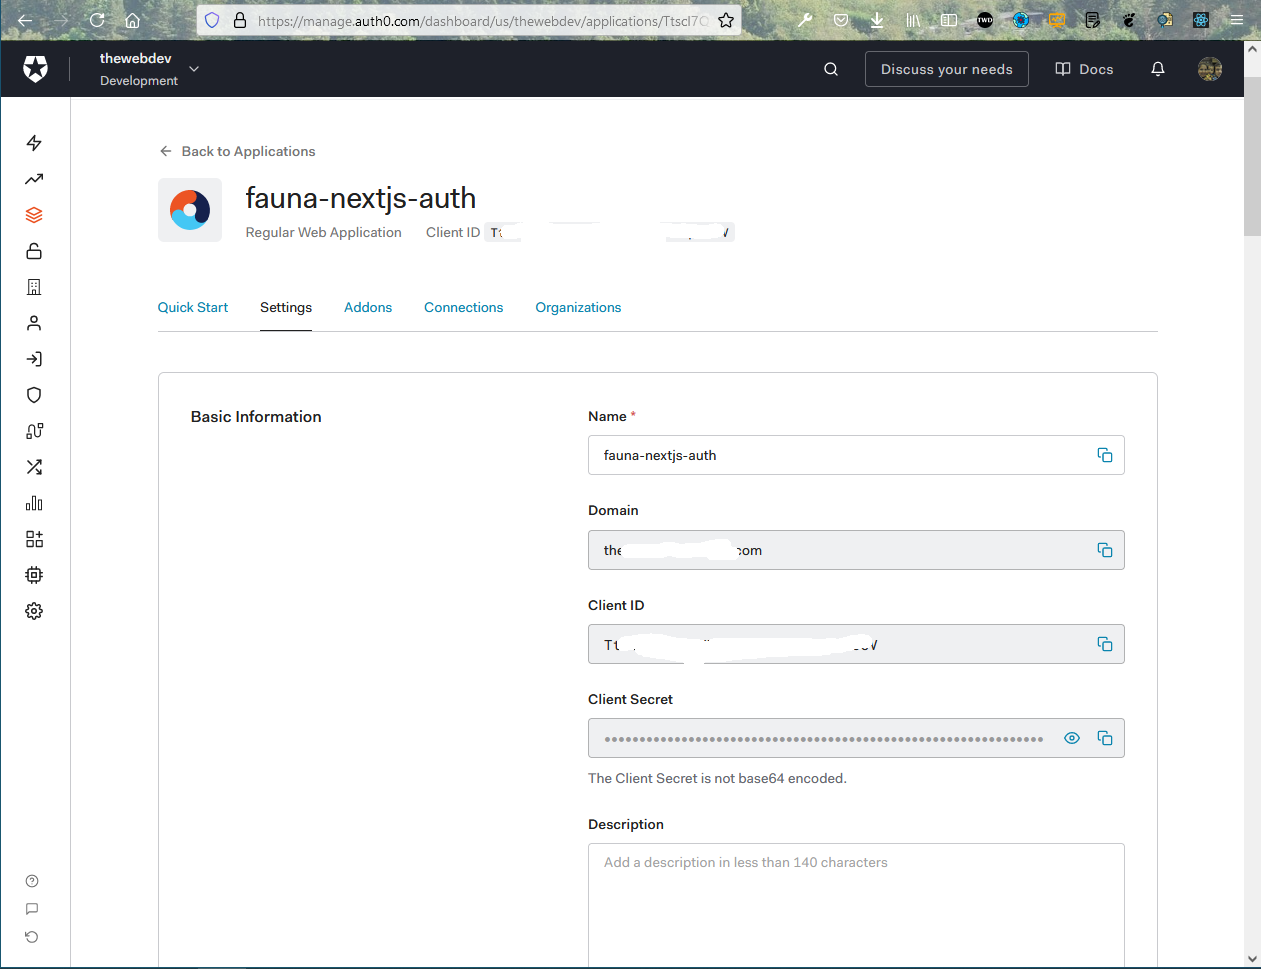Switch to the Addons tab
The image size is (1261, 969).
coord(368,307)
